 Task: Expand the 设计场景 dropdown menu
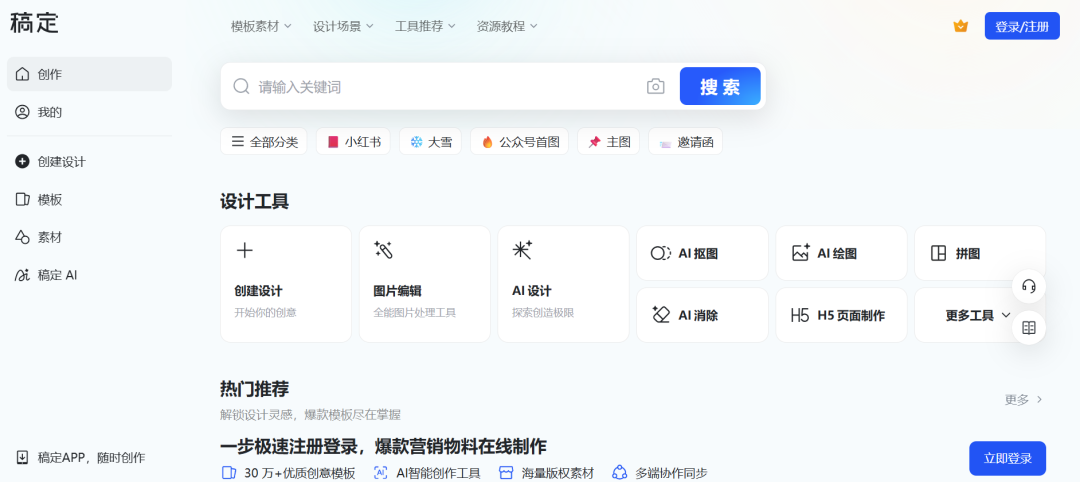pyautogui.click(x=343, y=26)
